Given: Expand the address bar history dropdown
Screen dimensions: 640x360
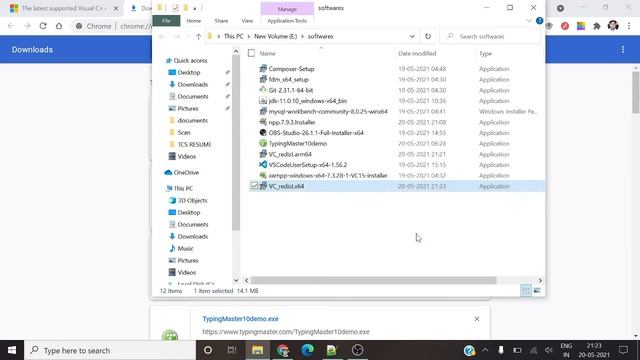Looking at the screenshot, I should pyautogui.click(x=412, y=36).
